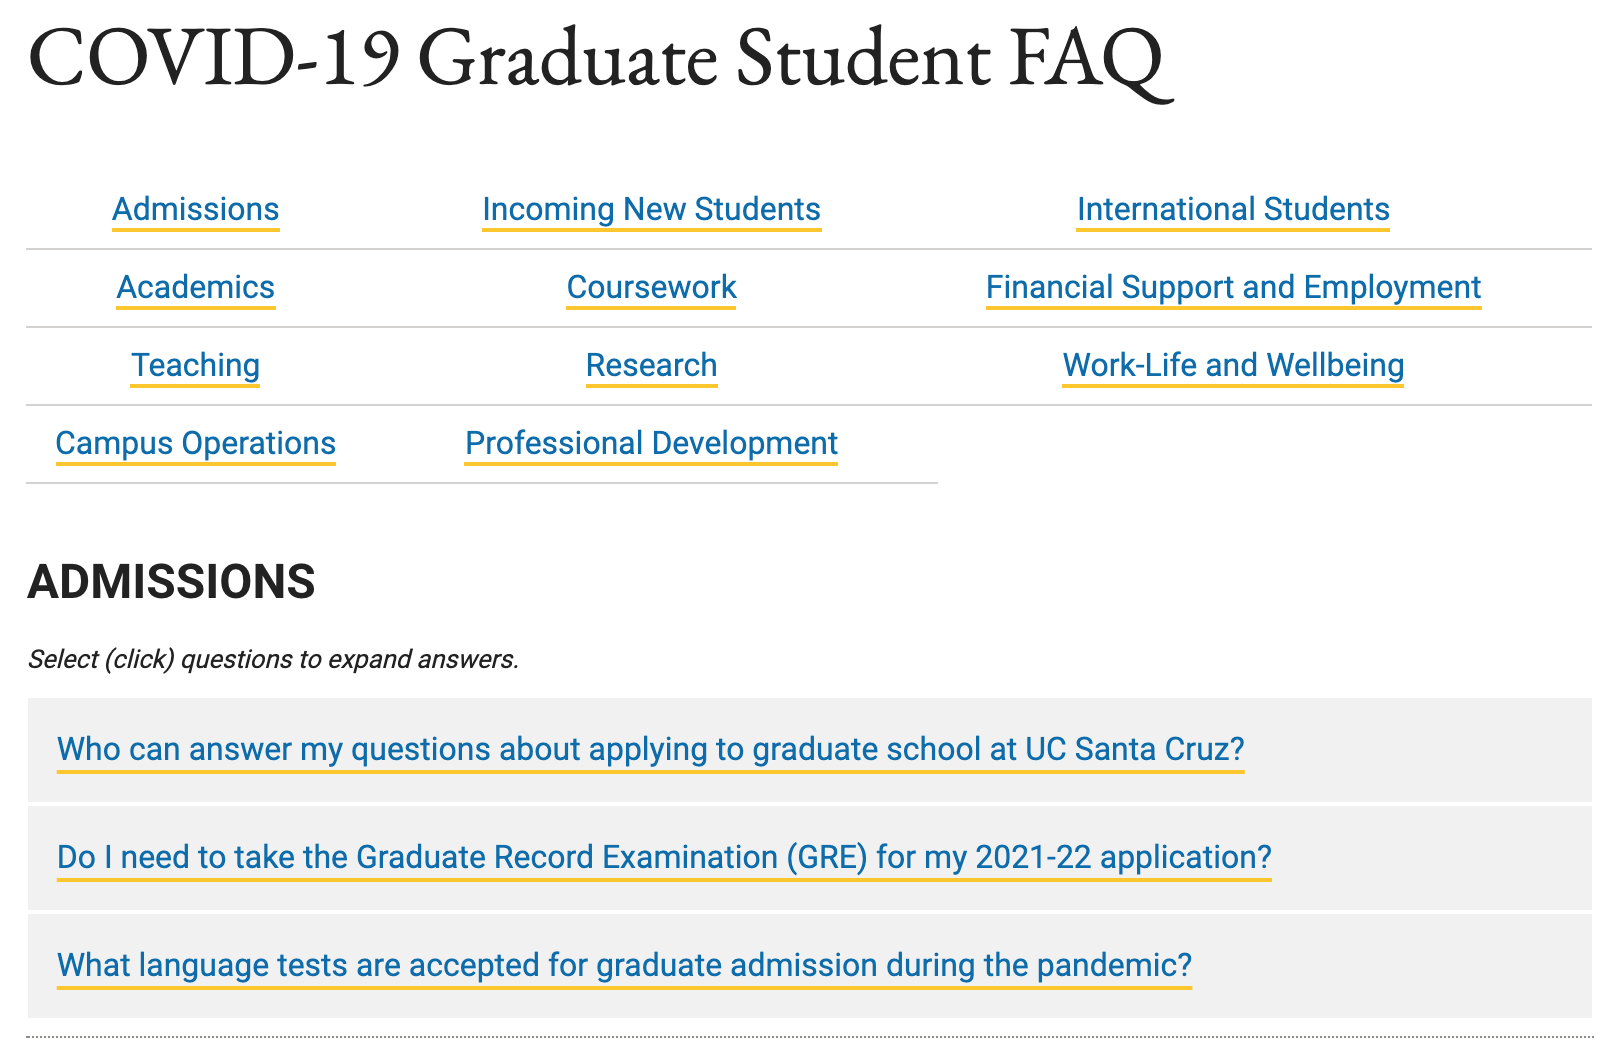1614x1056 pixels.
Task: Expand the accepted language tests question
Action: pos(624,965)
